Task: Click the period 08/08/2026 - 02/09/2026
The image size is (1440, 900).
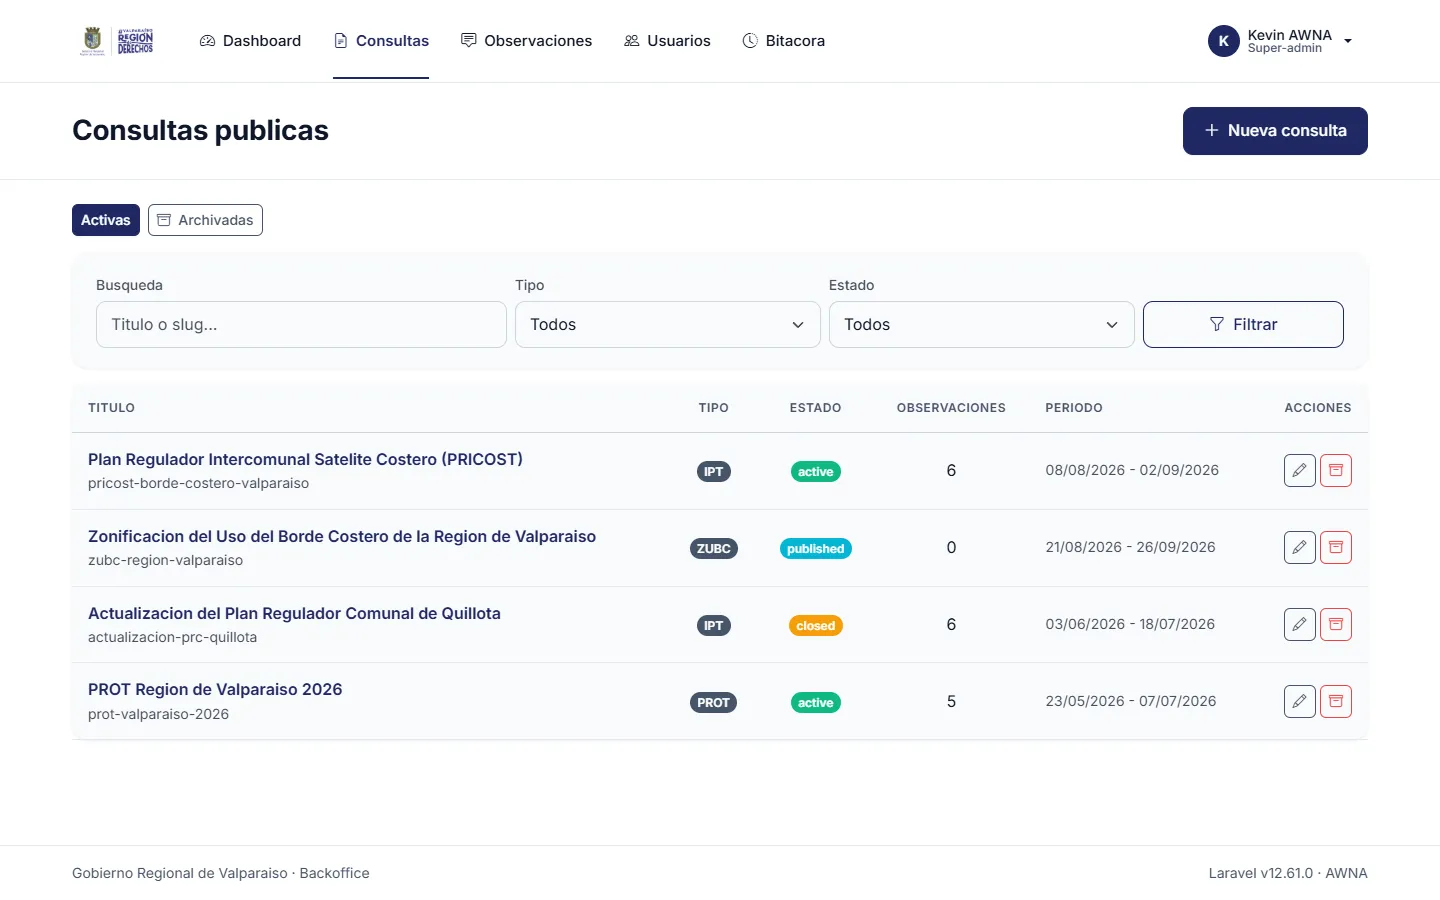Action: point(1132,470)
